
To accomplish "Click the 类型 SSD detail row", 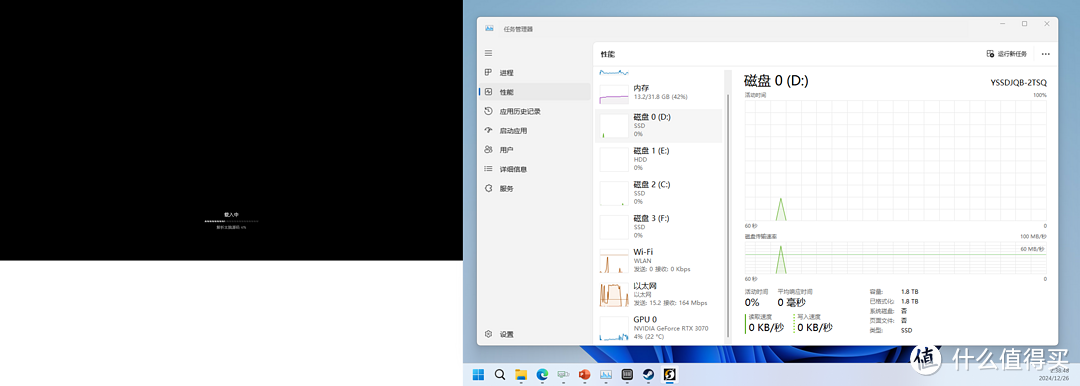I will coord(891,330).
